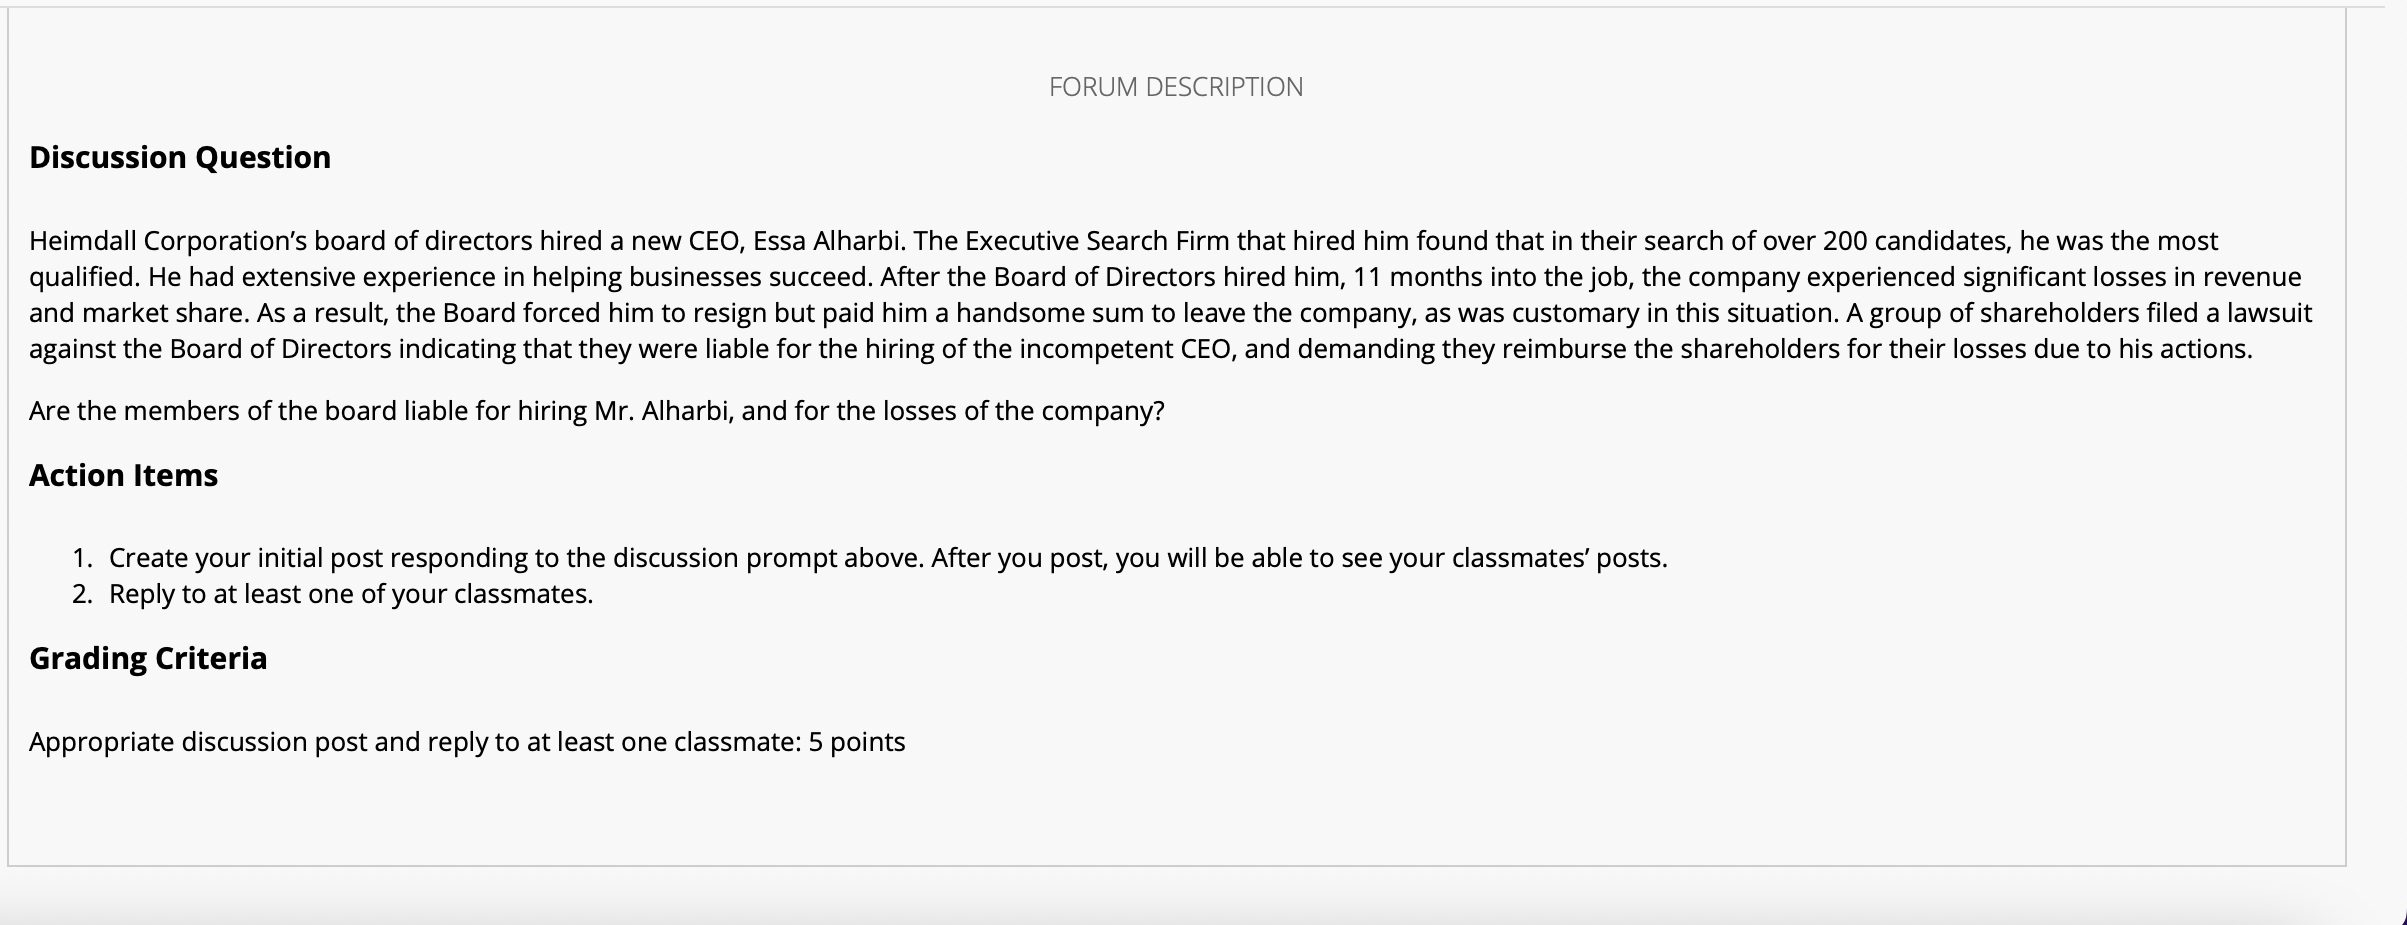Click the list item Create your initial post

887,558
